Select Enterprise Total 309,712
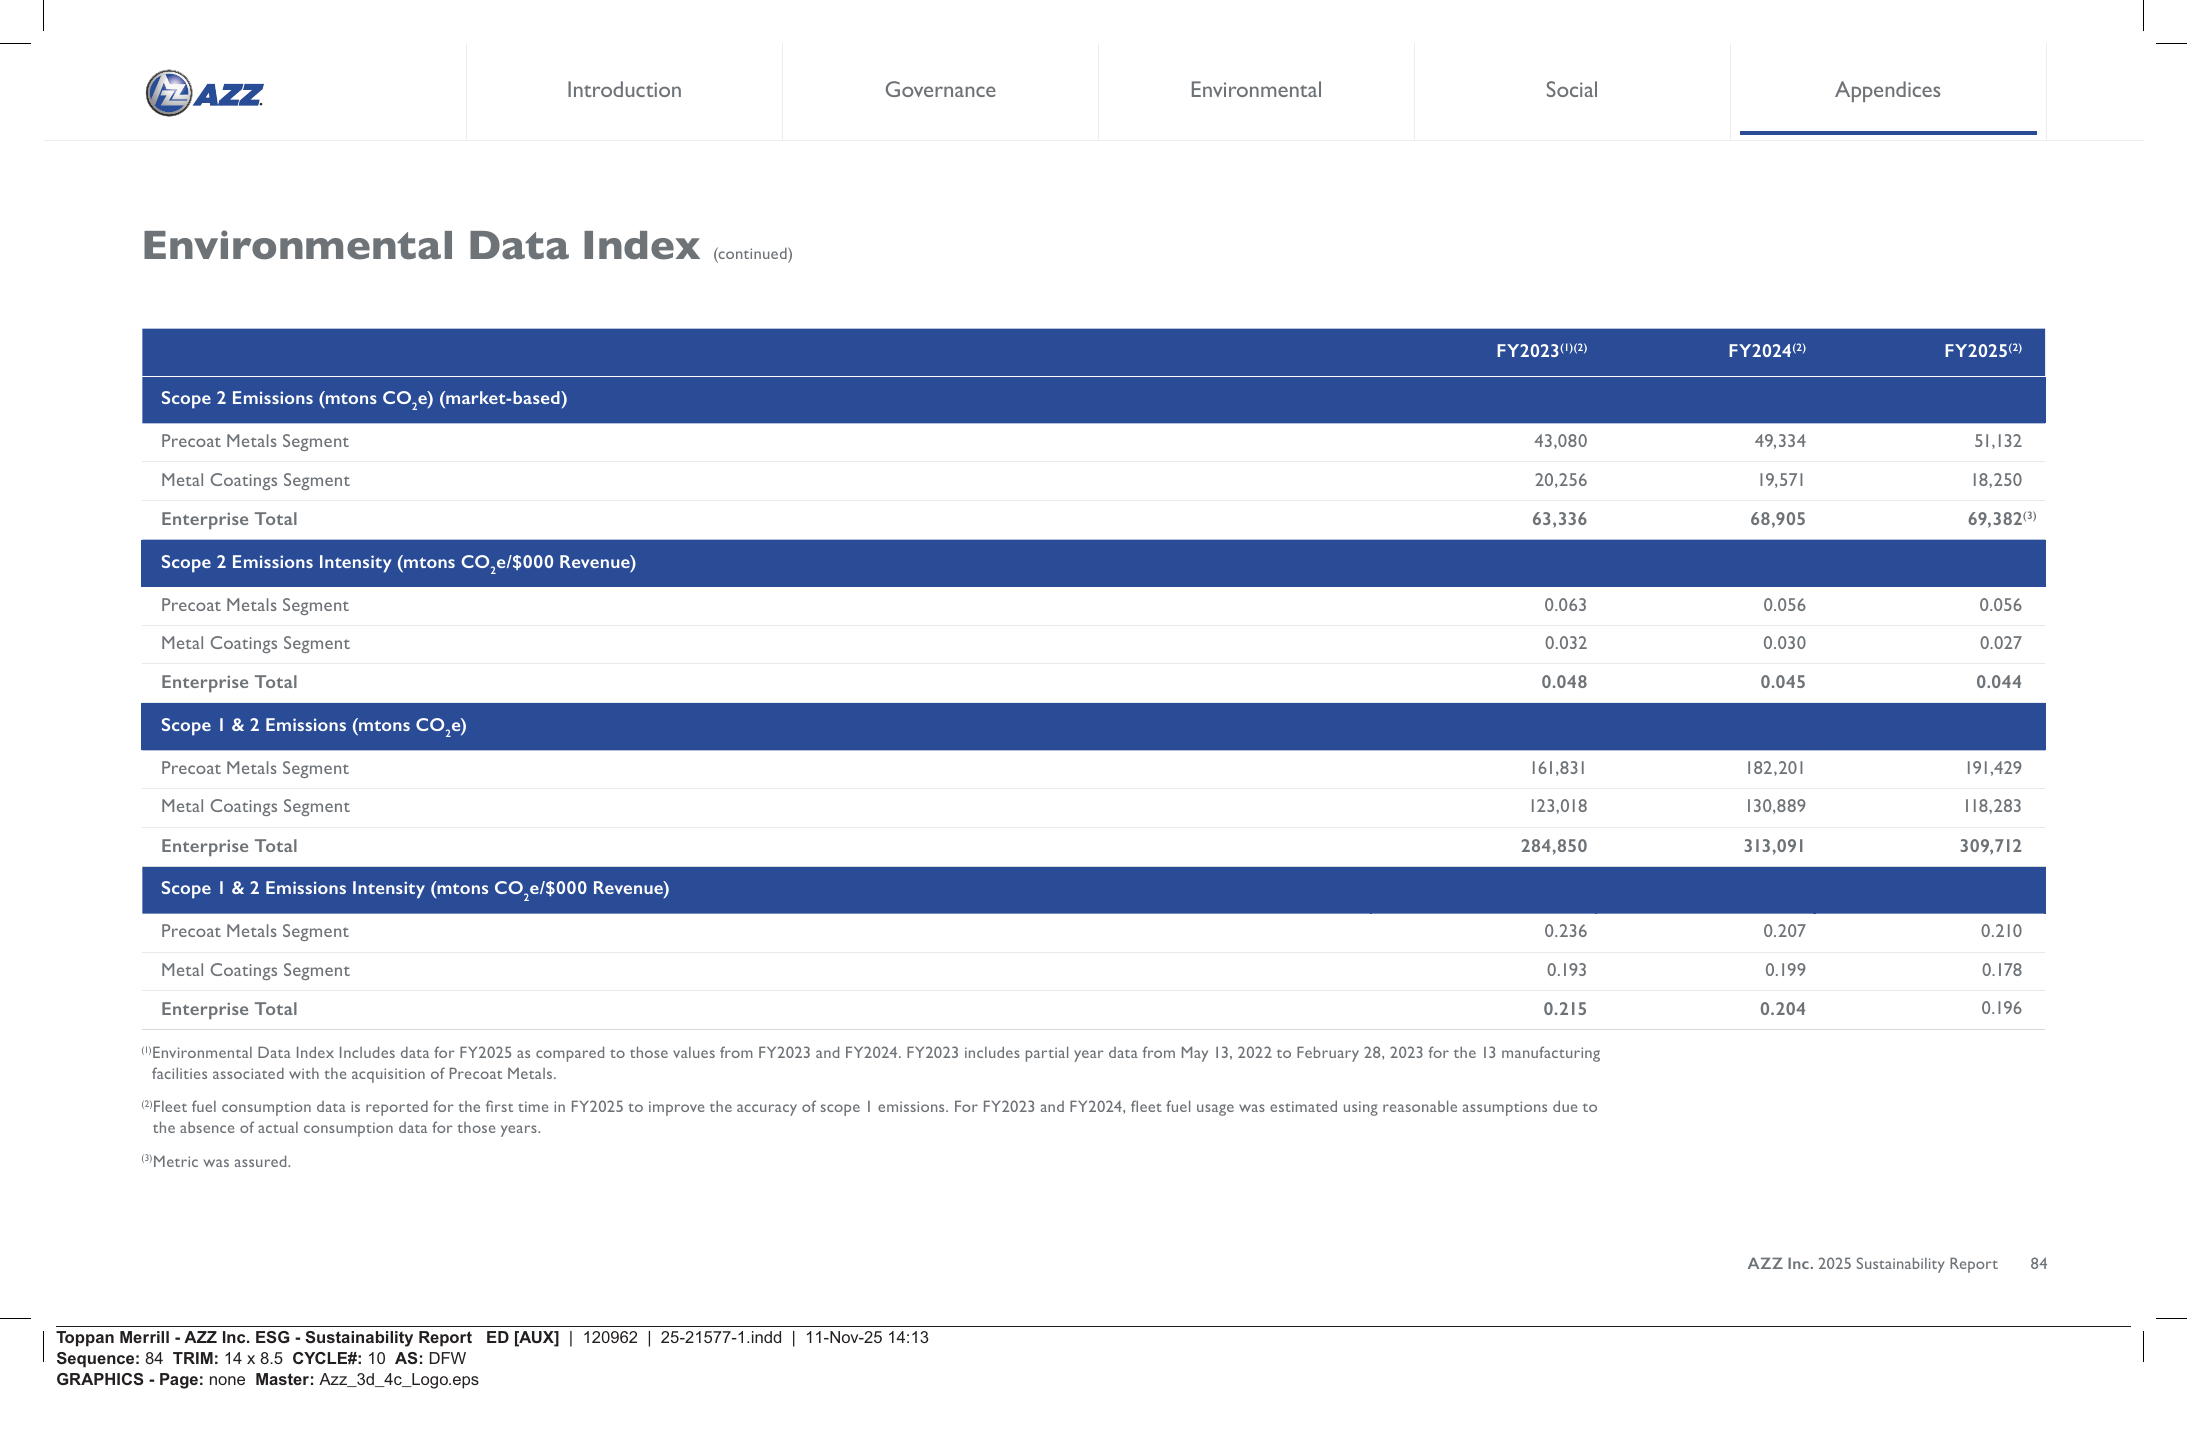Image resolution: width=2188 pixels, height=1436 pixels. 1990,846
